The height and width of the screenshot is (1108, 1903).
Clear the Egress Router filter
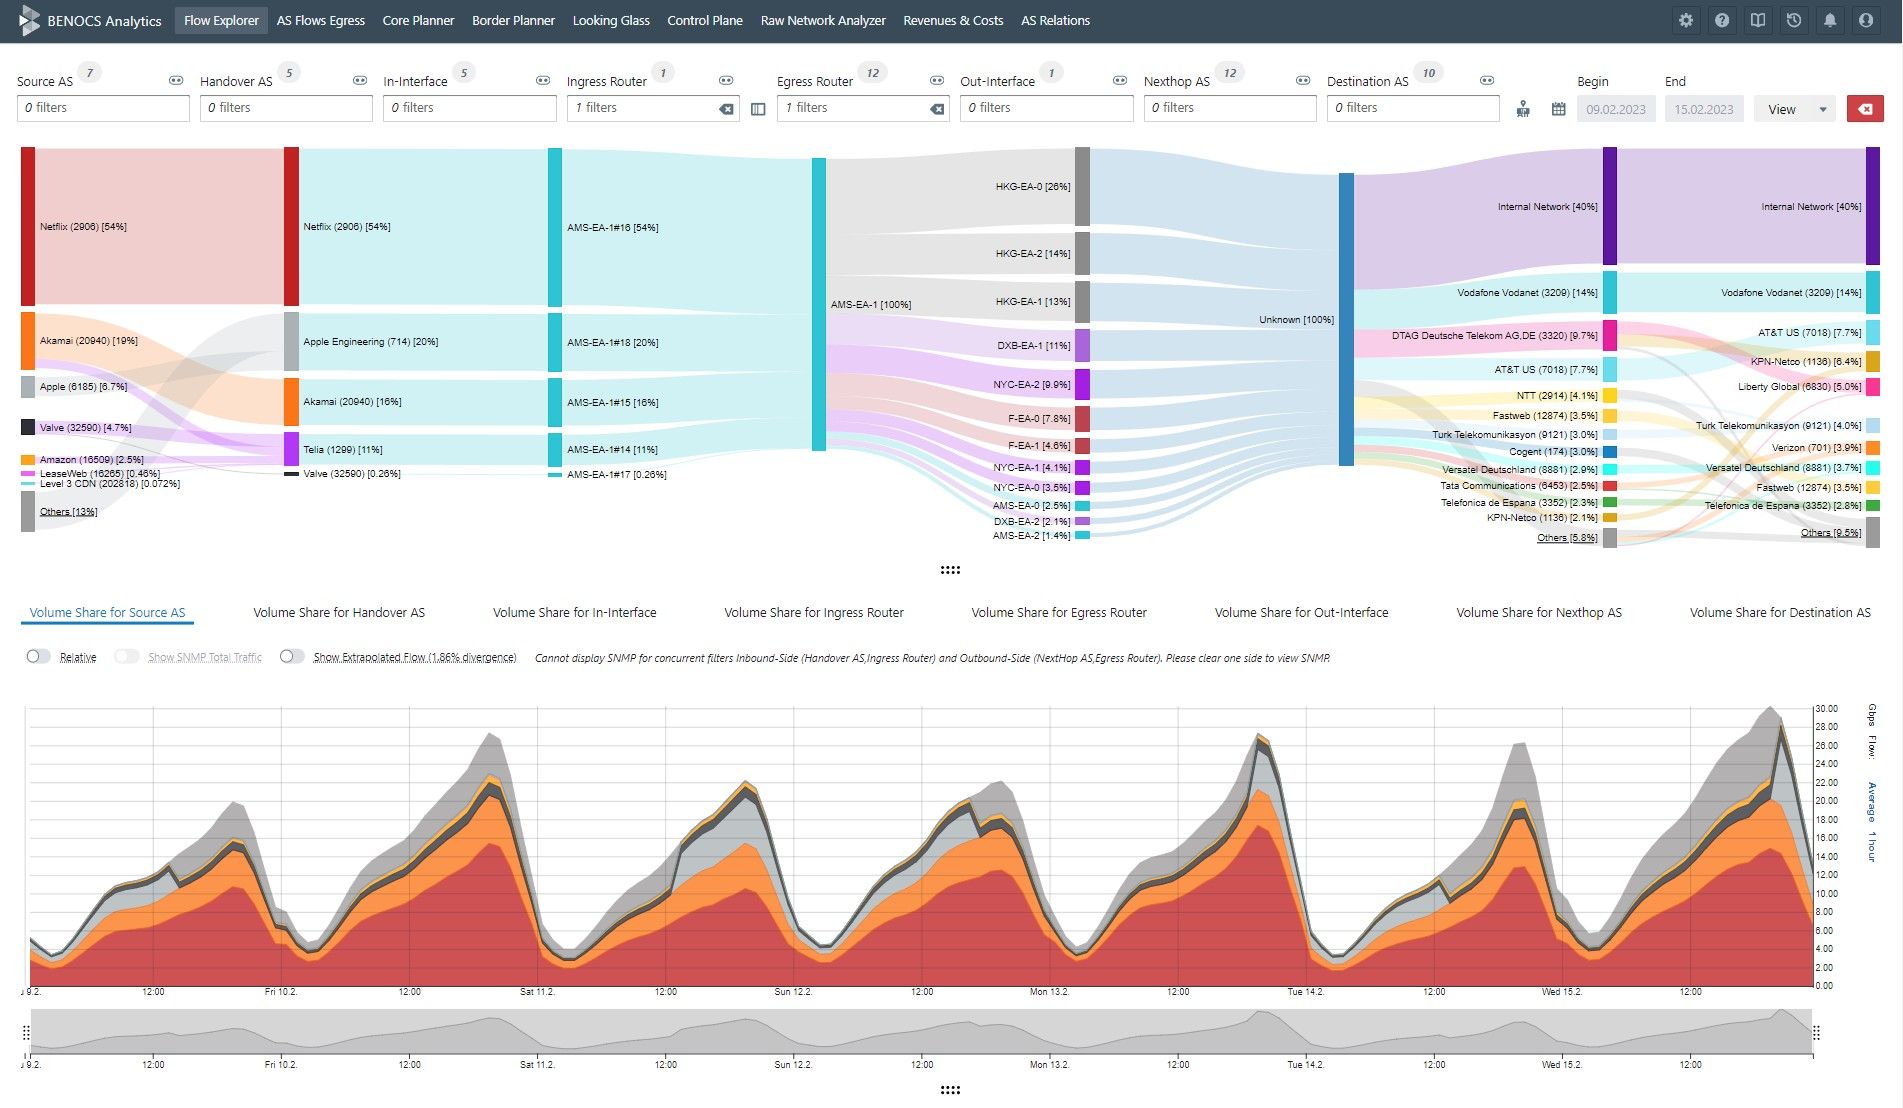click(x=937, y=109)
